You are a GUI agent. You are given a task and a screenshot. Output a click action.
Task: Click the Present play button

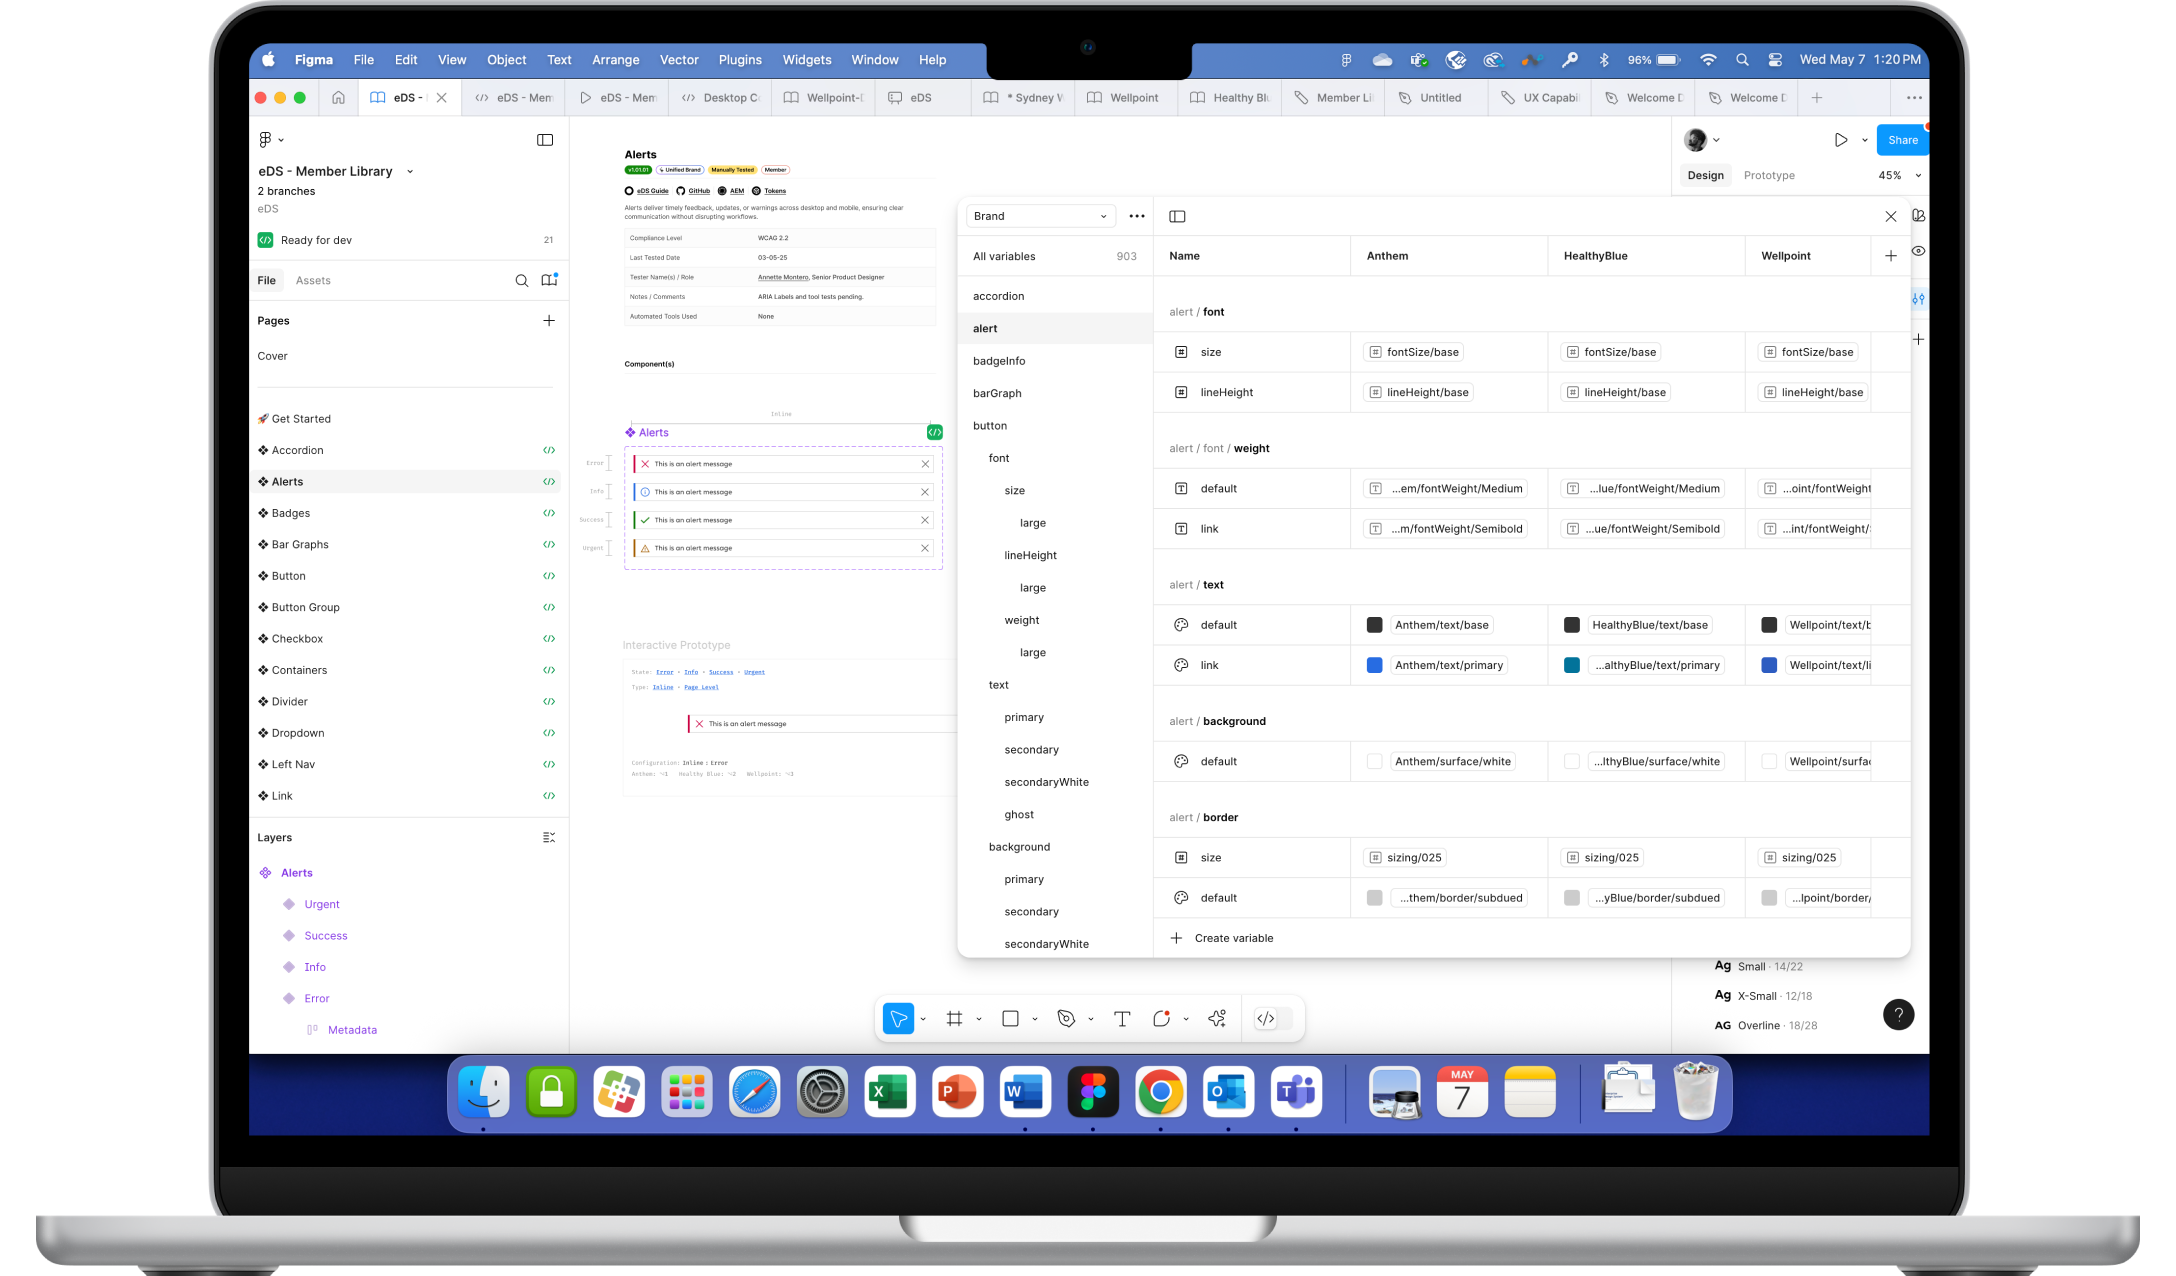tap(1841, 140)
